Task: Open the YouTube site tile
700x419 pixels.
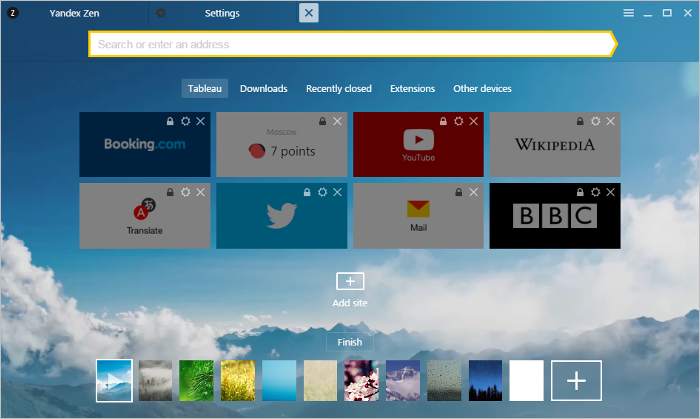Action: click(x=418, y=144)
